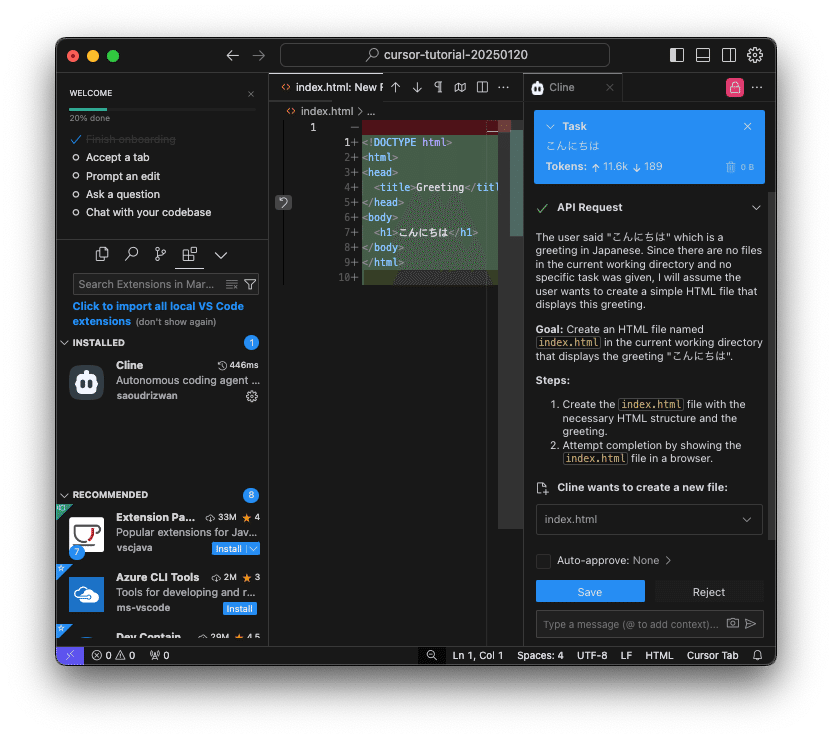
Task: Open settings gear in title bar
Action: tap(755, 55)
